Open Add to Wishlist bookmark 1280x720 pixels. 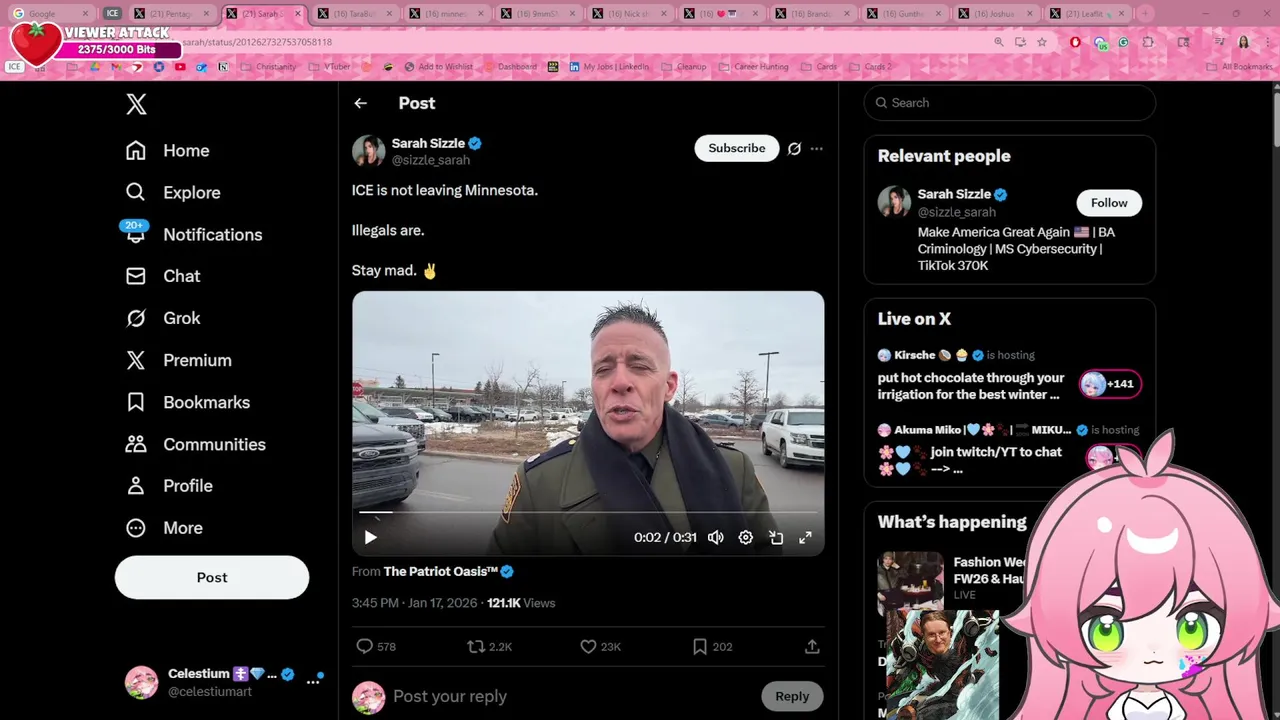click(438, 67)
